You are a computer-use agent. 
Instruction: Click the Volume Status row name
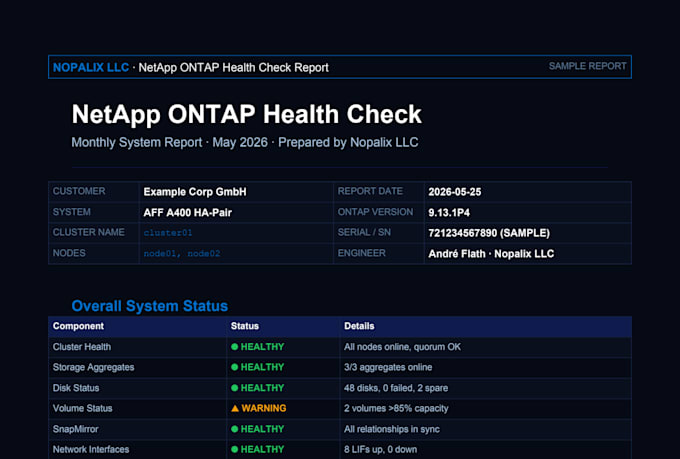tap(82, 409)
